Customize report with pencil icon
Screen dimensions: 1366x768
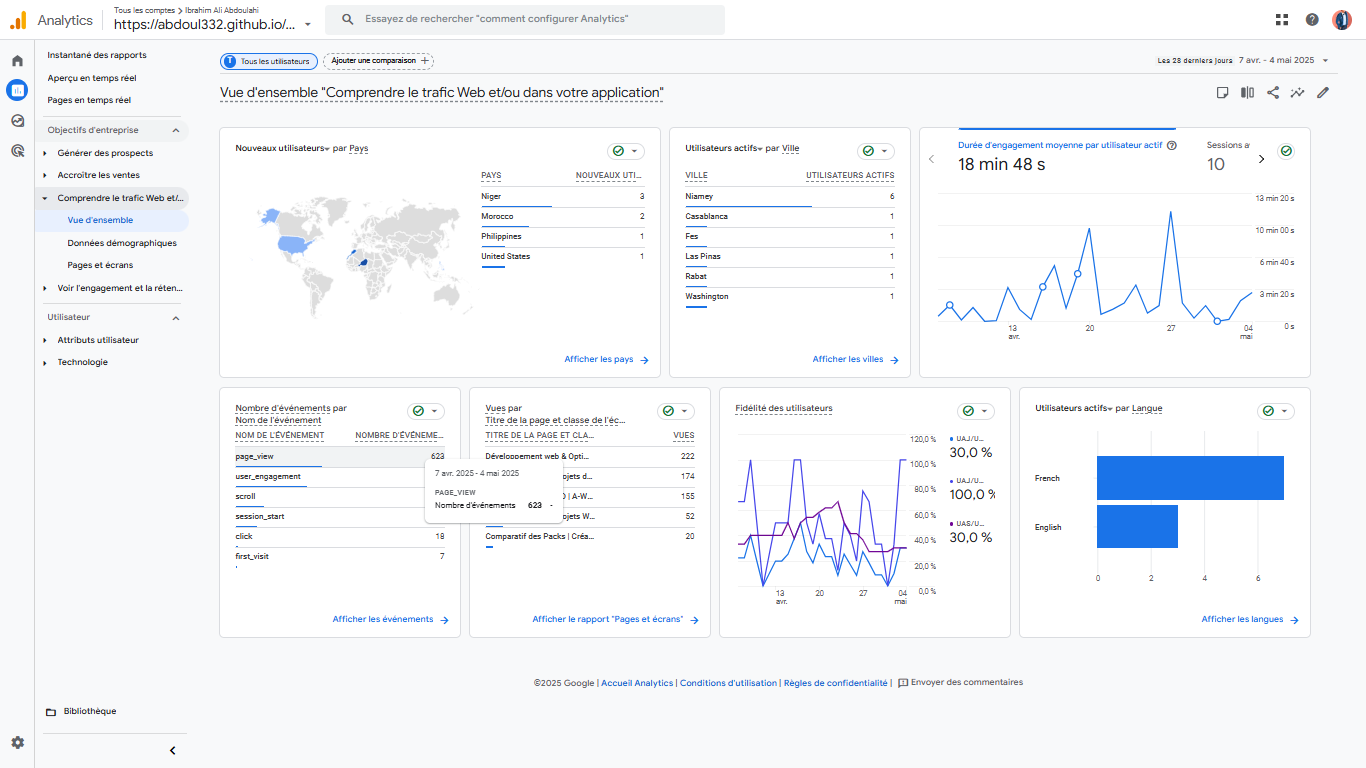(x=1323, y=93)
